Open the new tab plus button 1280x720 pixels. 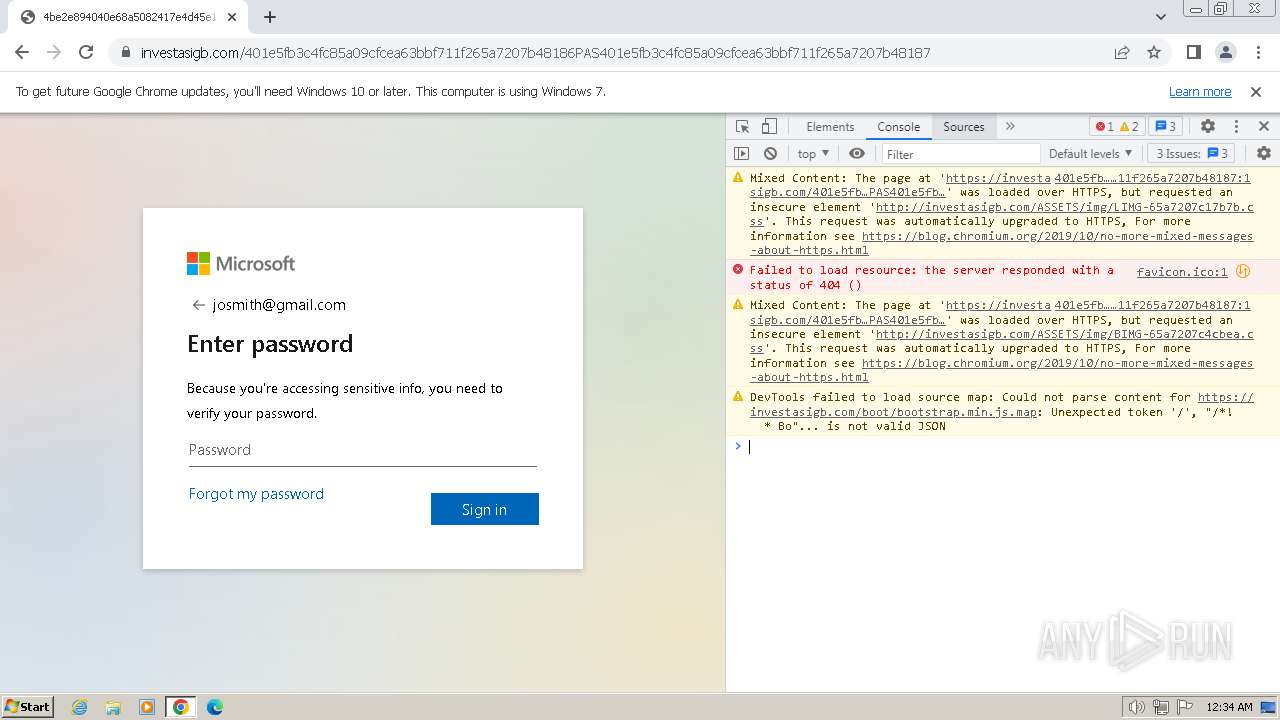270,17
